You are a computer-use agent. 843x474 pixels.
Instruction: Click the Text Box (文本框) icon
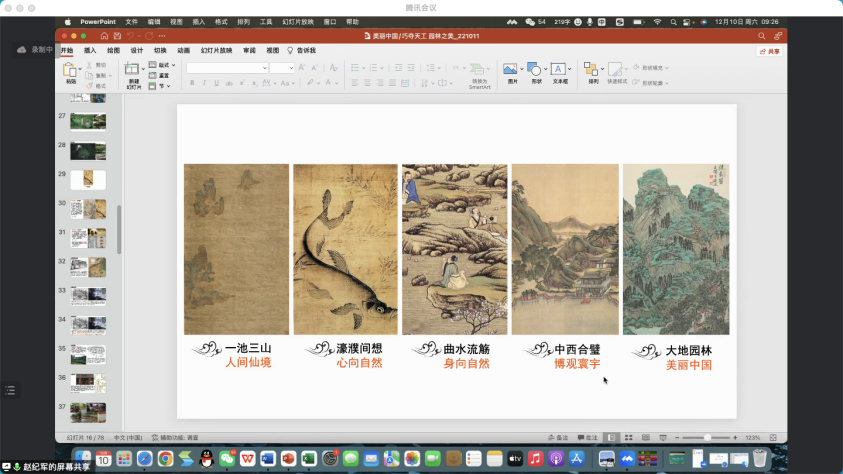pyautogui.click(x=560, y=71)
